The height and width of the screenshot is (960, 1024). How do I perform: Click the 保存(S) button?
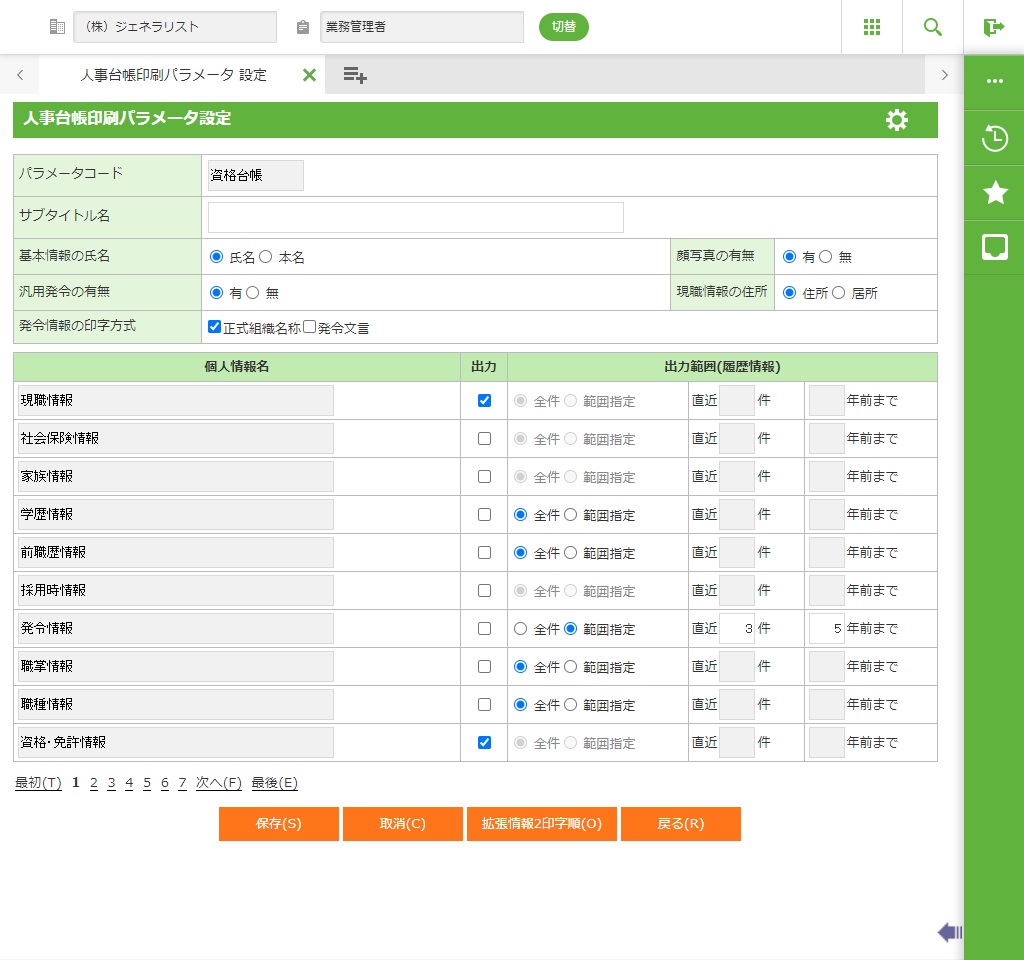pyautogui.click(x=279, y=824)
